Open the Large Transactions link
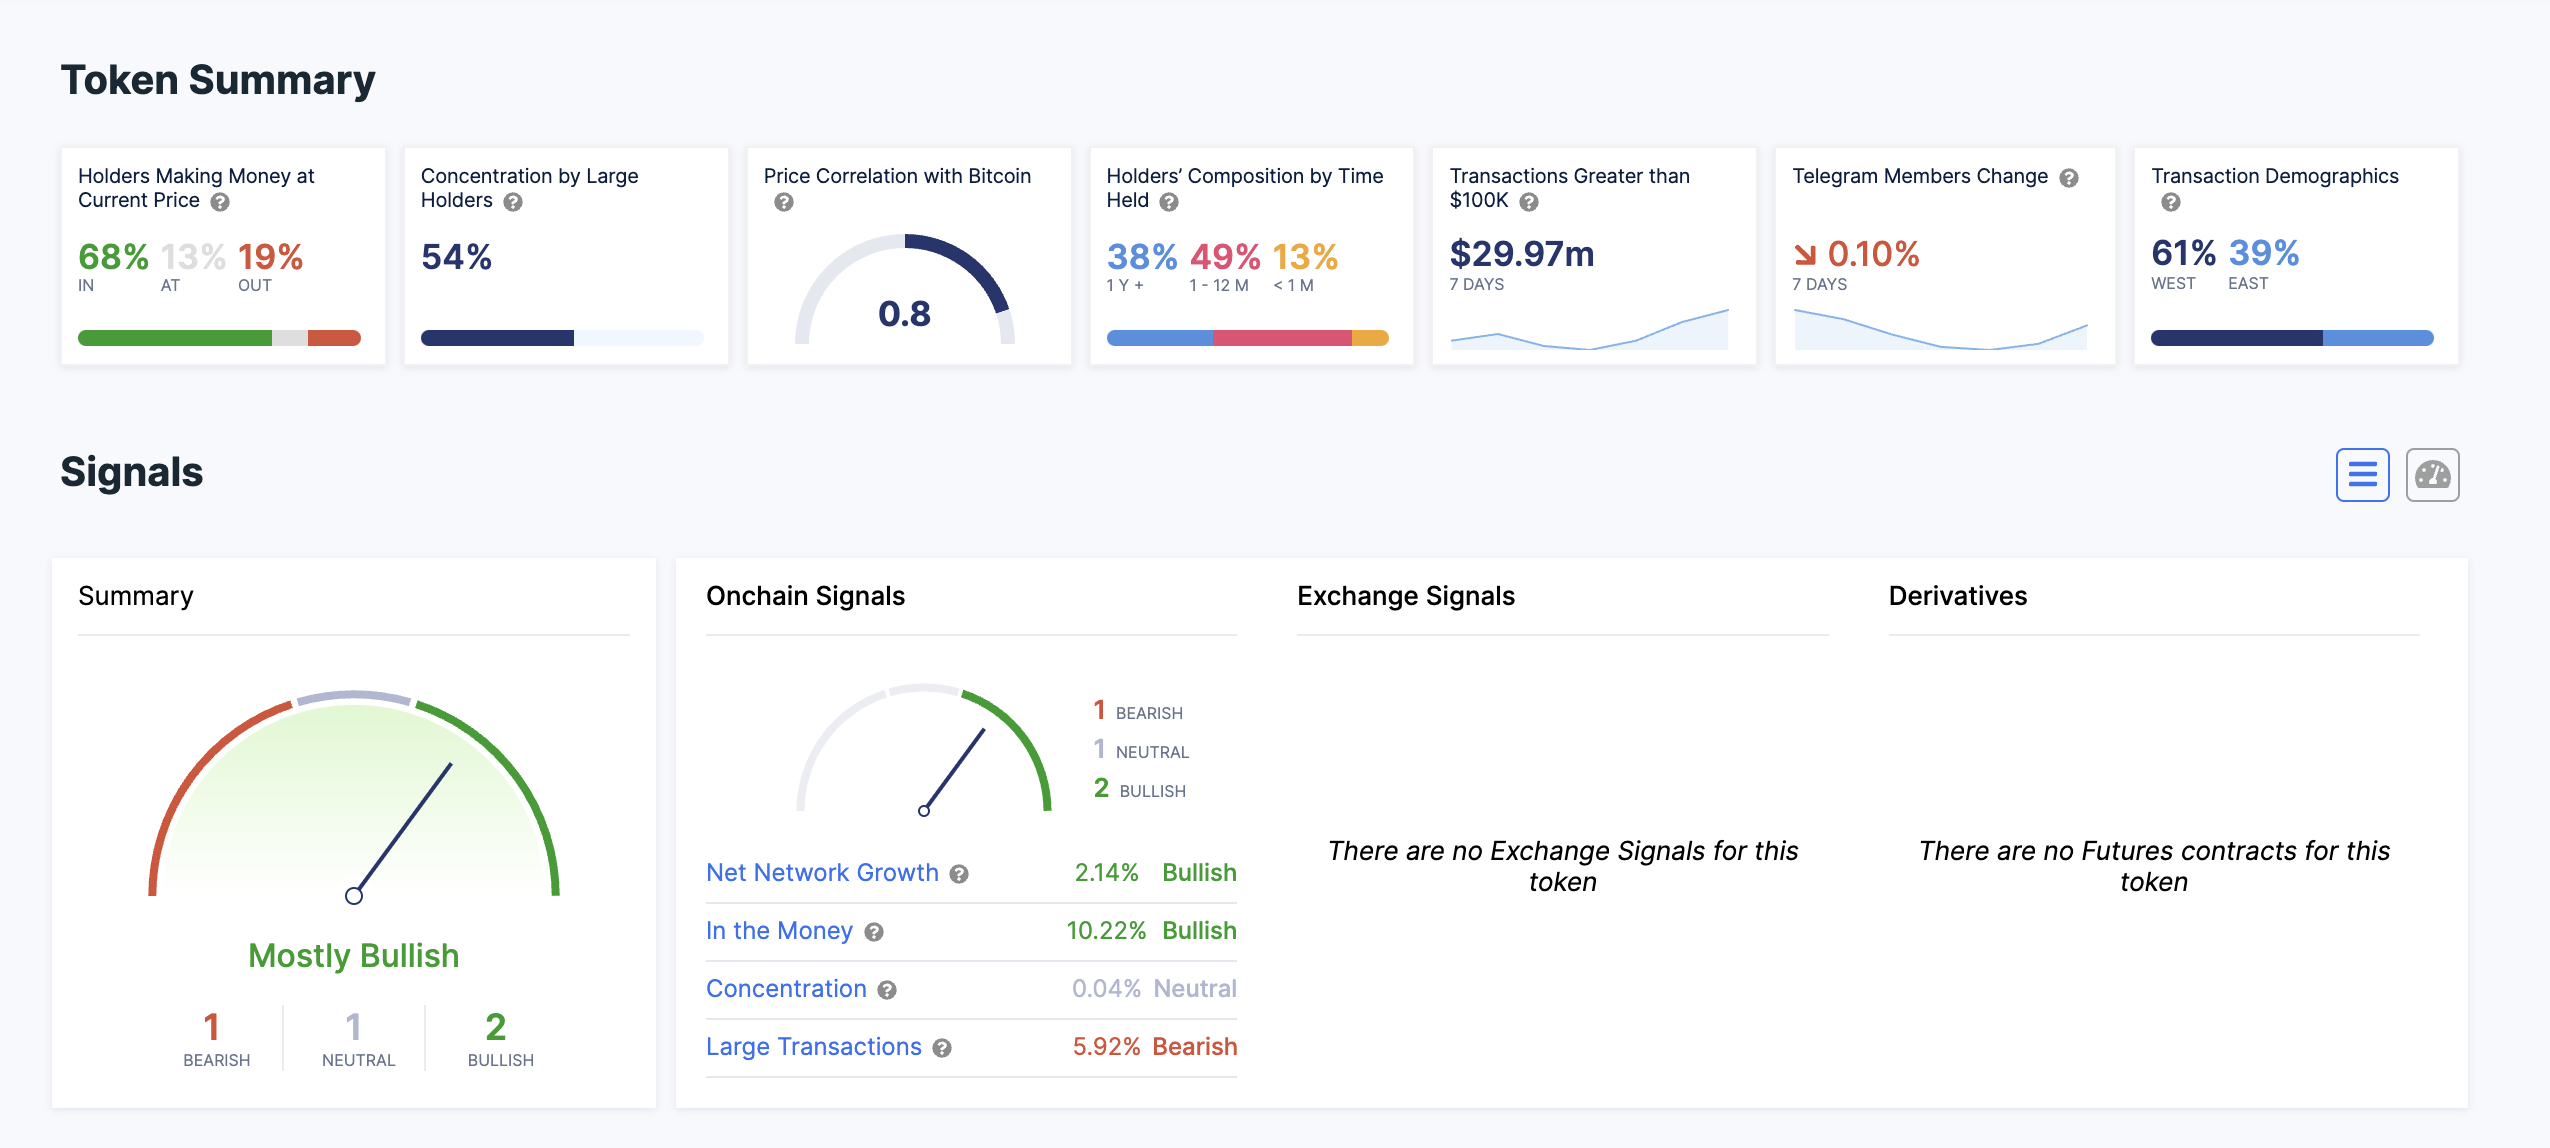The image size is (2550, 1148). 813,1047
